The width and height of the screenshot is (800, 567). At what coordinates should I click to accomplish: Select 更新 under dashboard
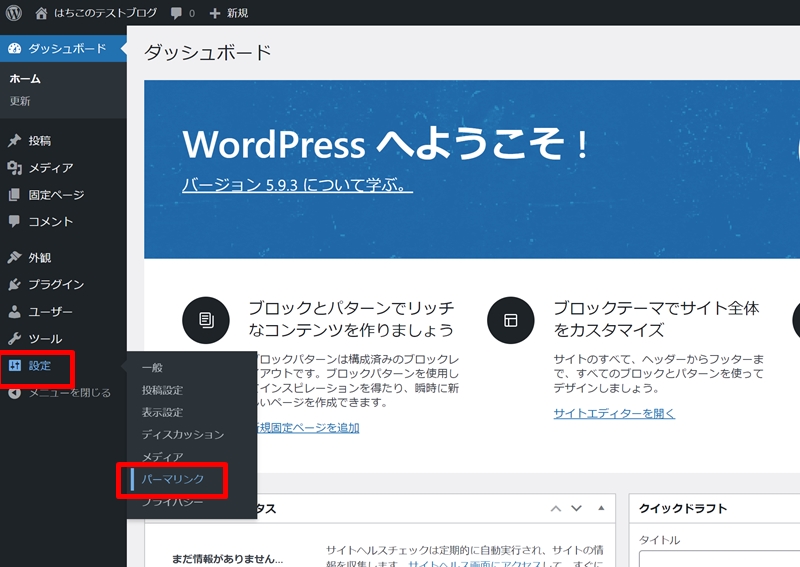pos(20,101)
